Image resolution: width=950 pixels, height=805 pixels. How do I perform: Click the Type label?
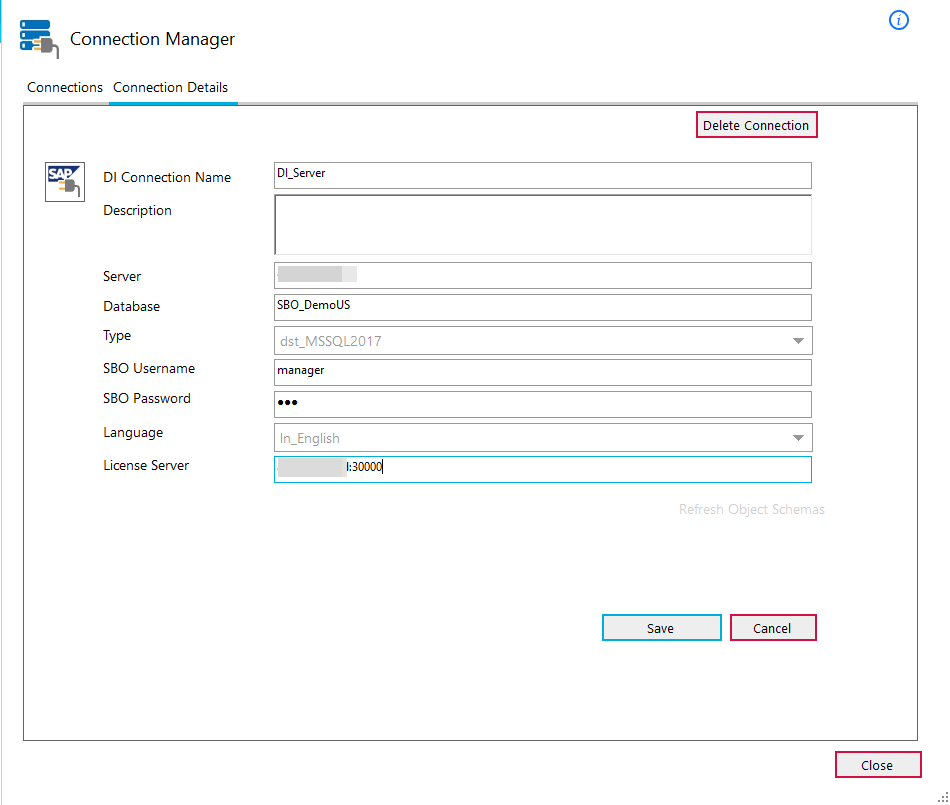click(x=117, y=336)
